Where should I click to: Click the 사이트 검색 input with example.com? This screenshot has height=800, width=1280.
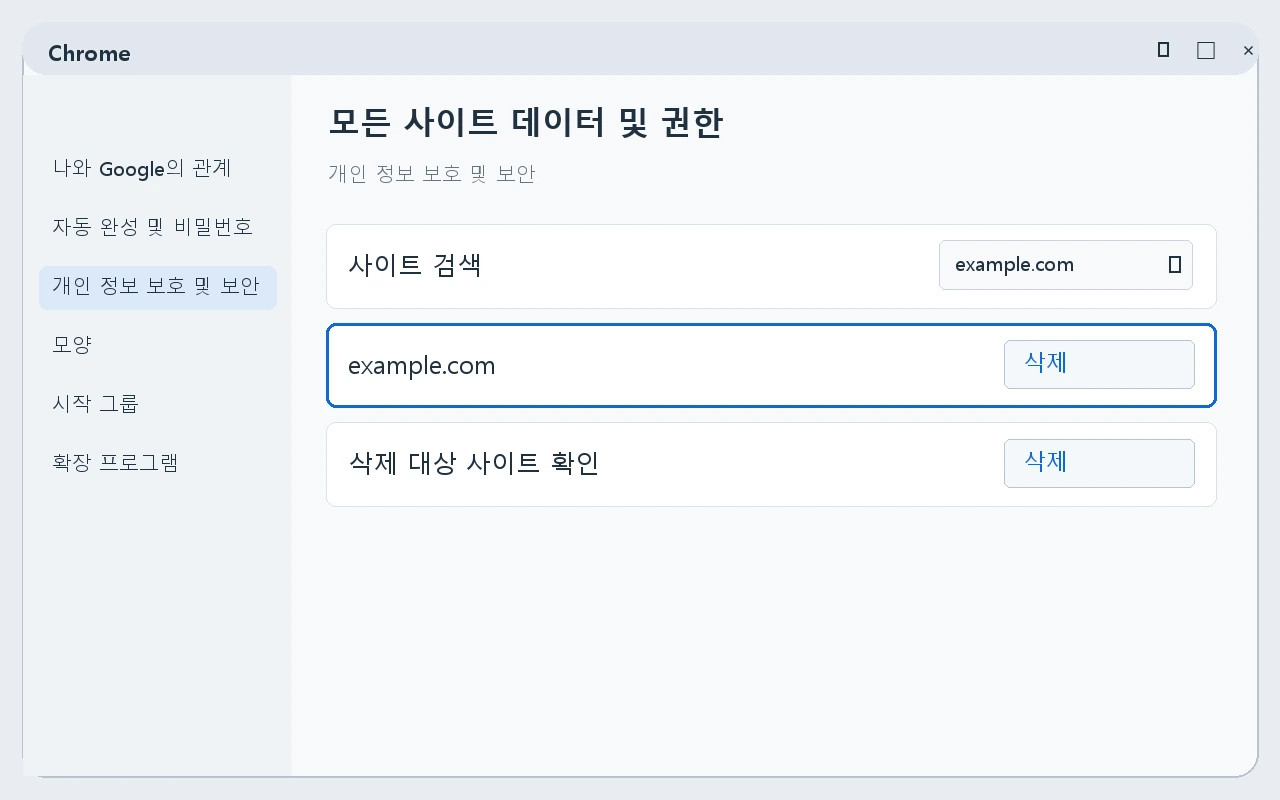click(x=1065, y=265)
